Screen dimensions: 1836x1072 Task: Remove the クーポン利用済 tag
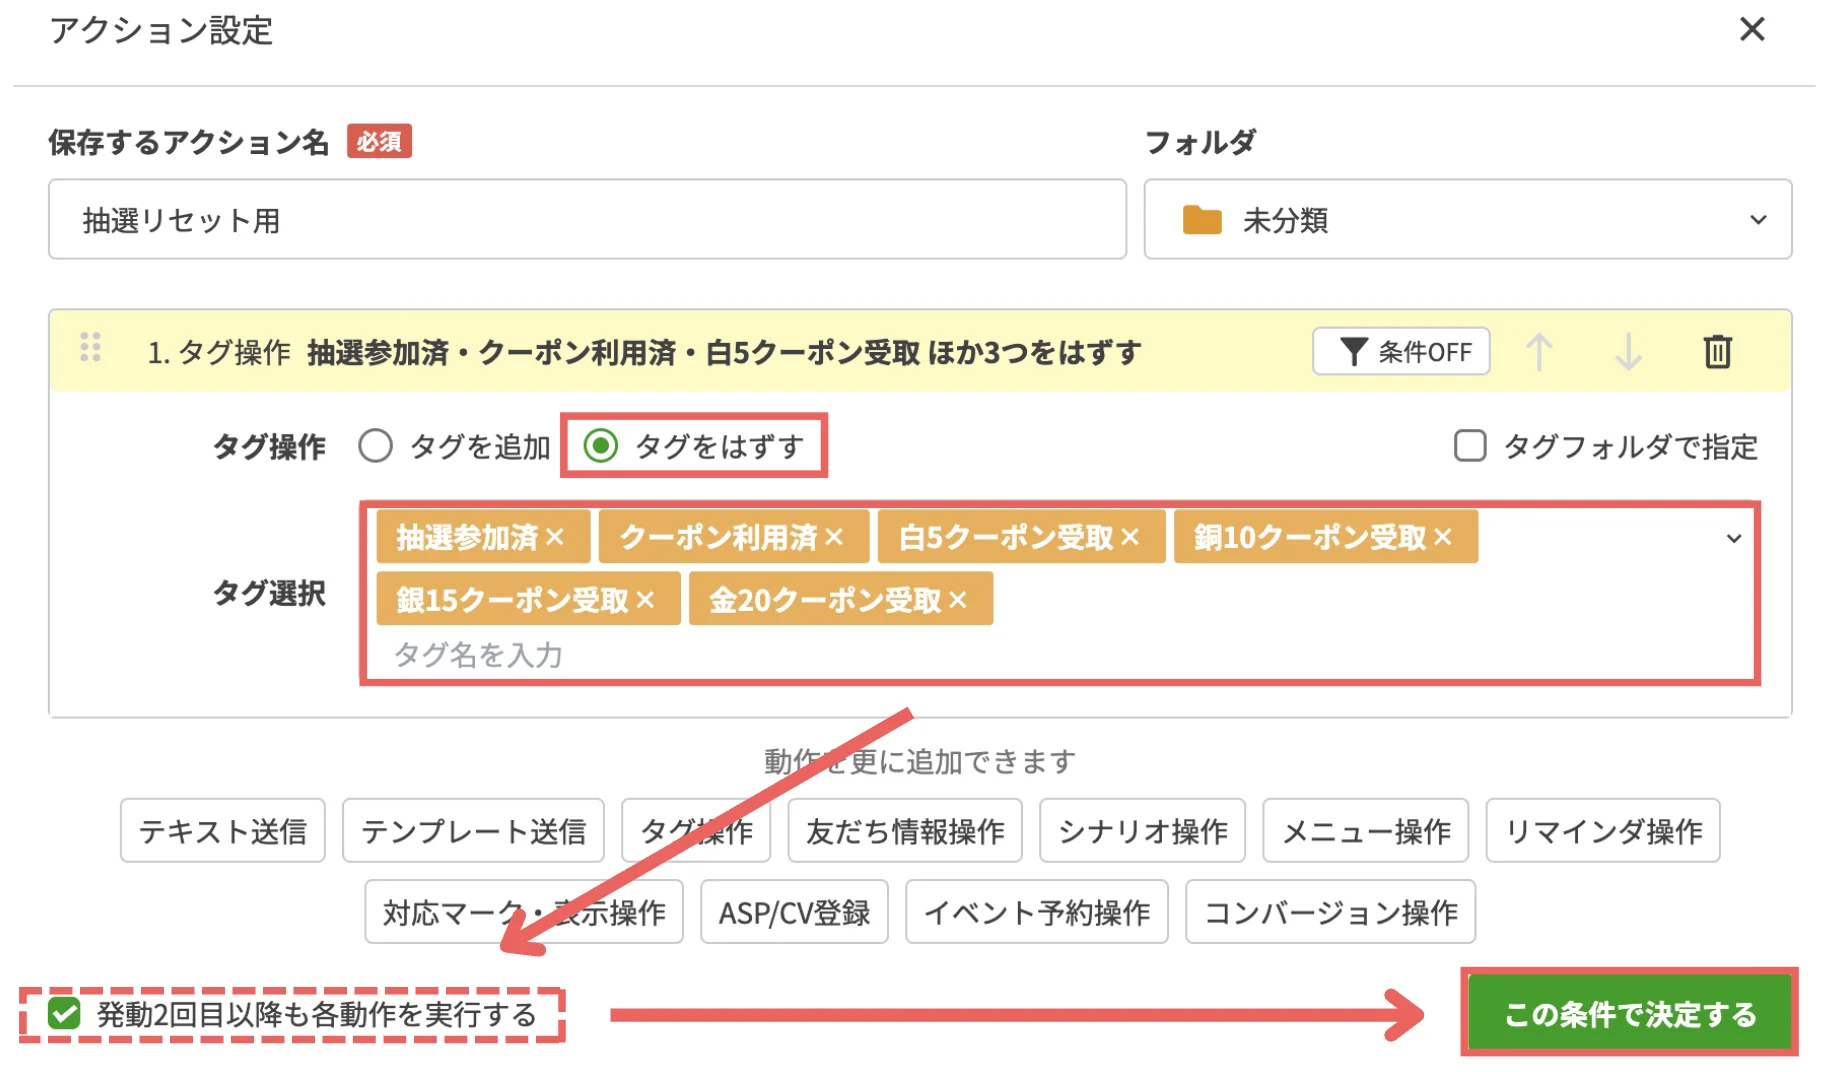coord(834,537)
